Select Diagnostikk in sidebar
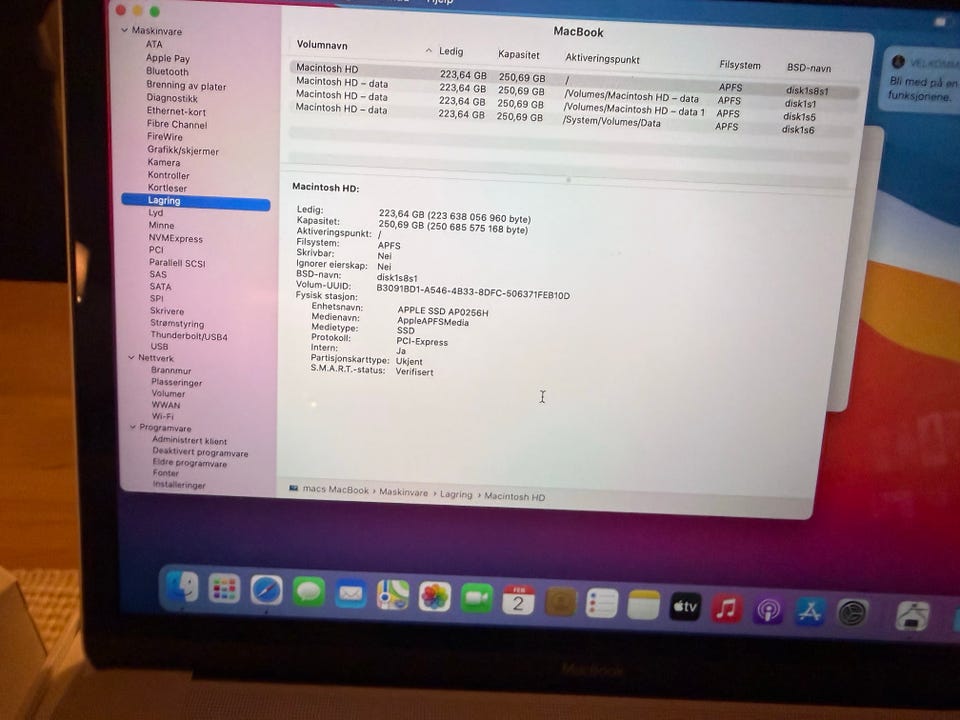The height and width of the screenshot is (720, 960). [172, 98]
